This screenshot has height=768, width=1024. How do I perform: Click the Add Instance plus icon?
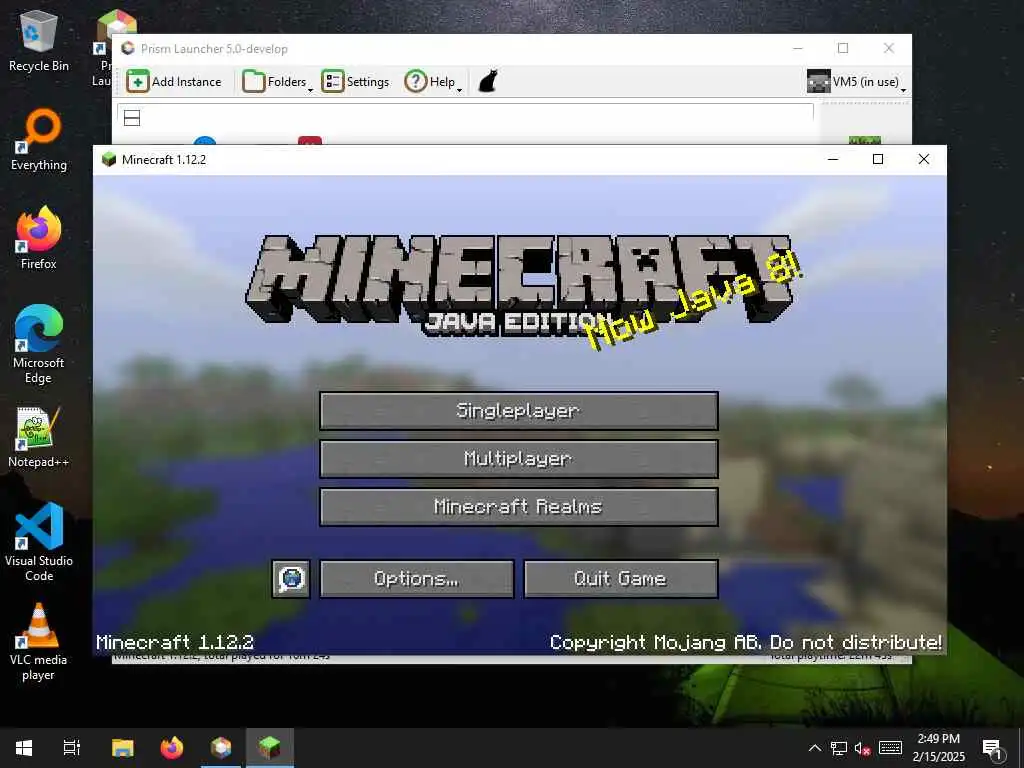[137, 82]
